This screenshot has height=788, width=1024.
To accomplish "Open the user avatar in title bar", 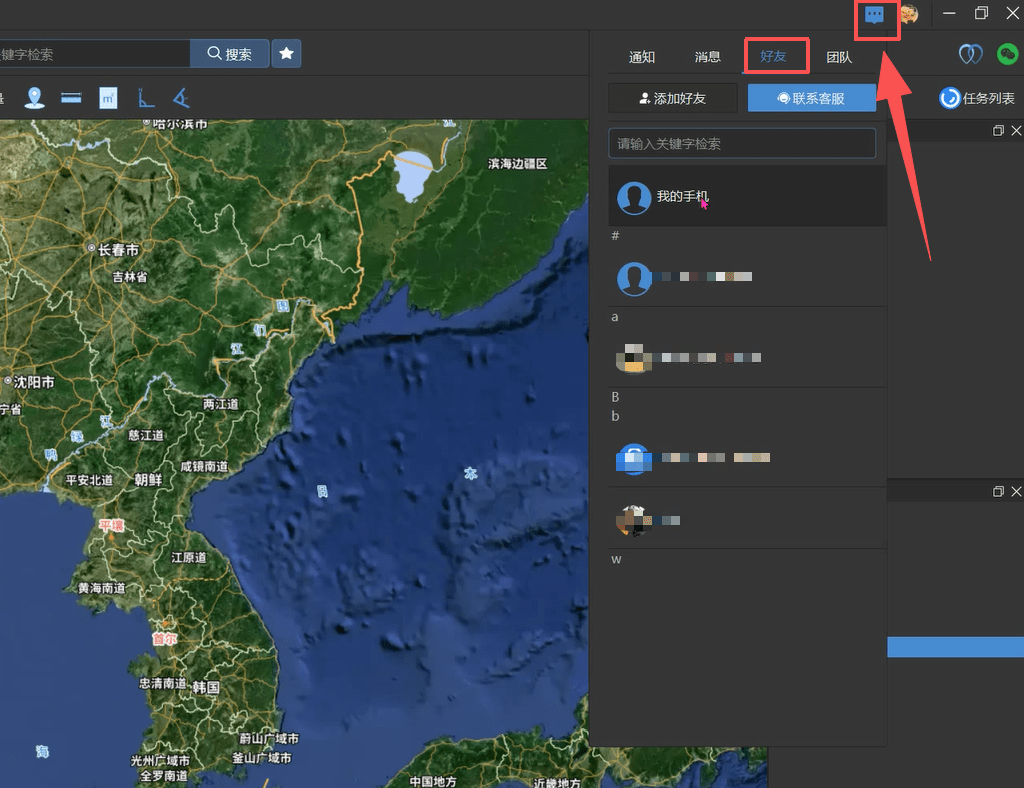I will pos(910,14).
